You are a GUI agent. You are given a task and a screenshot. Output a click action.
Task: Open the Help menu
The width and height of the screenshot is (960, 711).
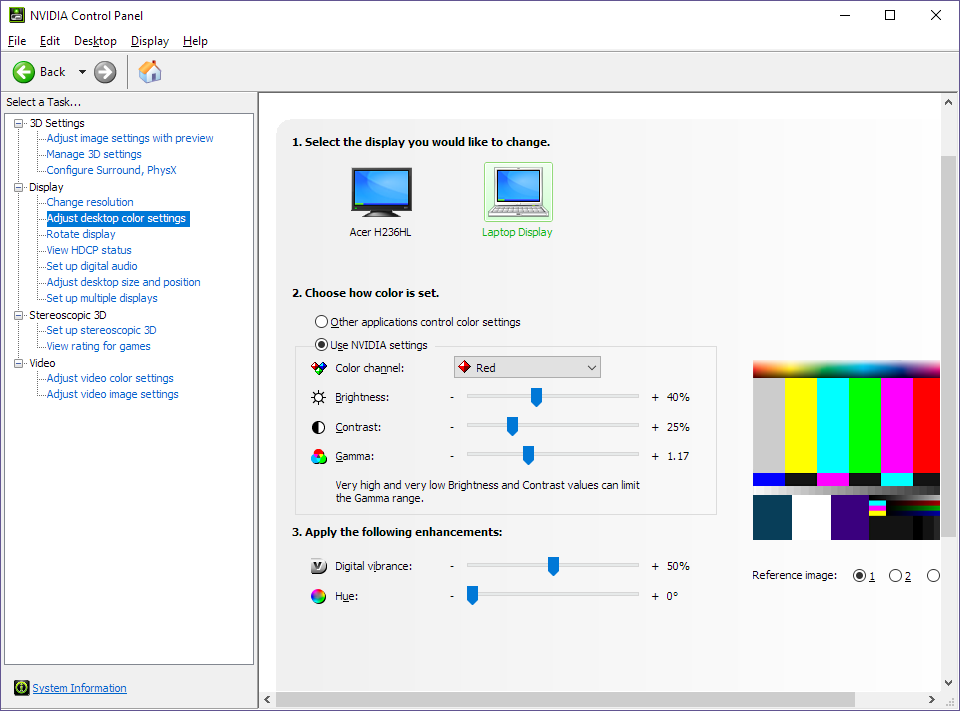pos(195,41)
